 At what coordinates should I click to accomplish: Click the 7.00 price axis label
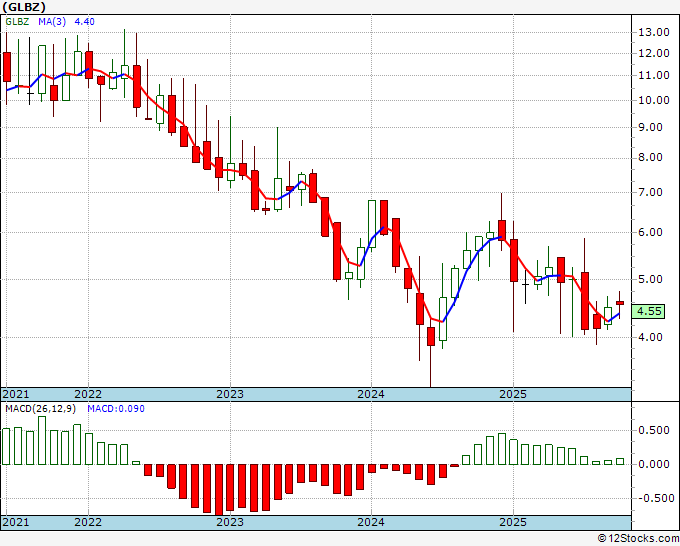[x=651, y=192]
